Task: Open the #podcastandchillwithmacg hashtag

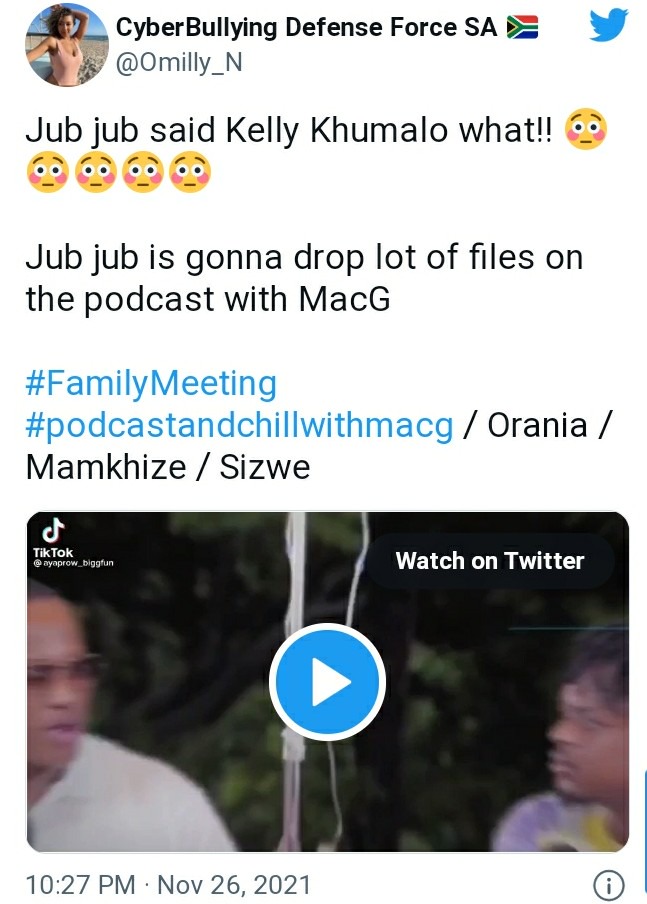Action: pyautogui.click(x=239, y=426)
